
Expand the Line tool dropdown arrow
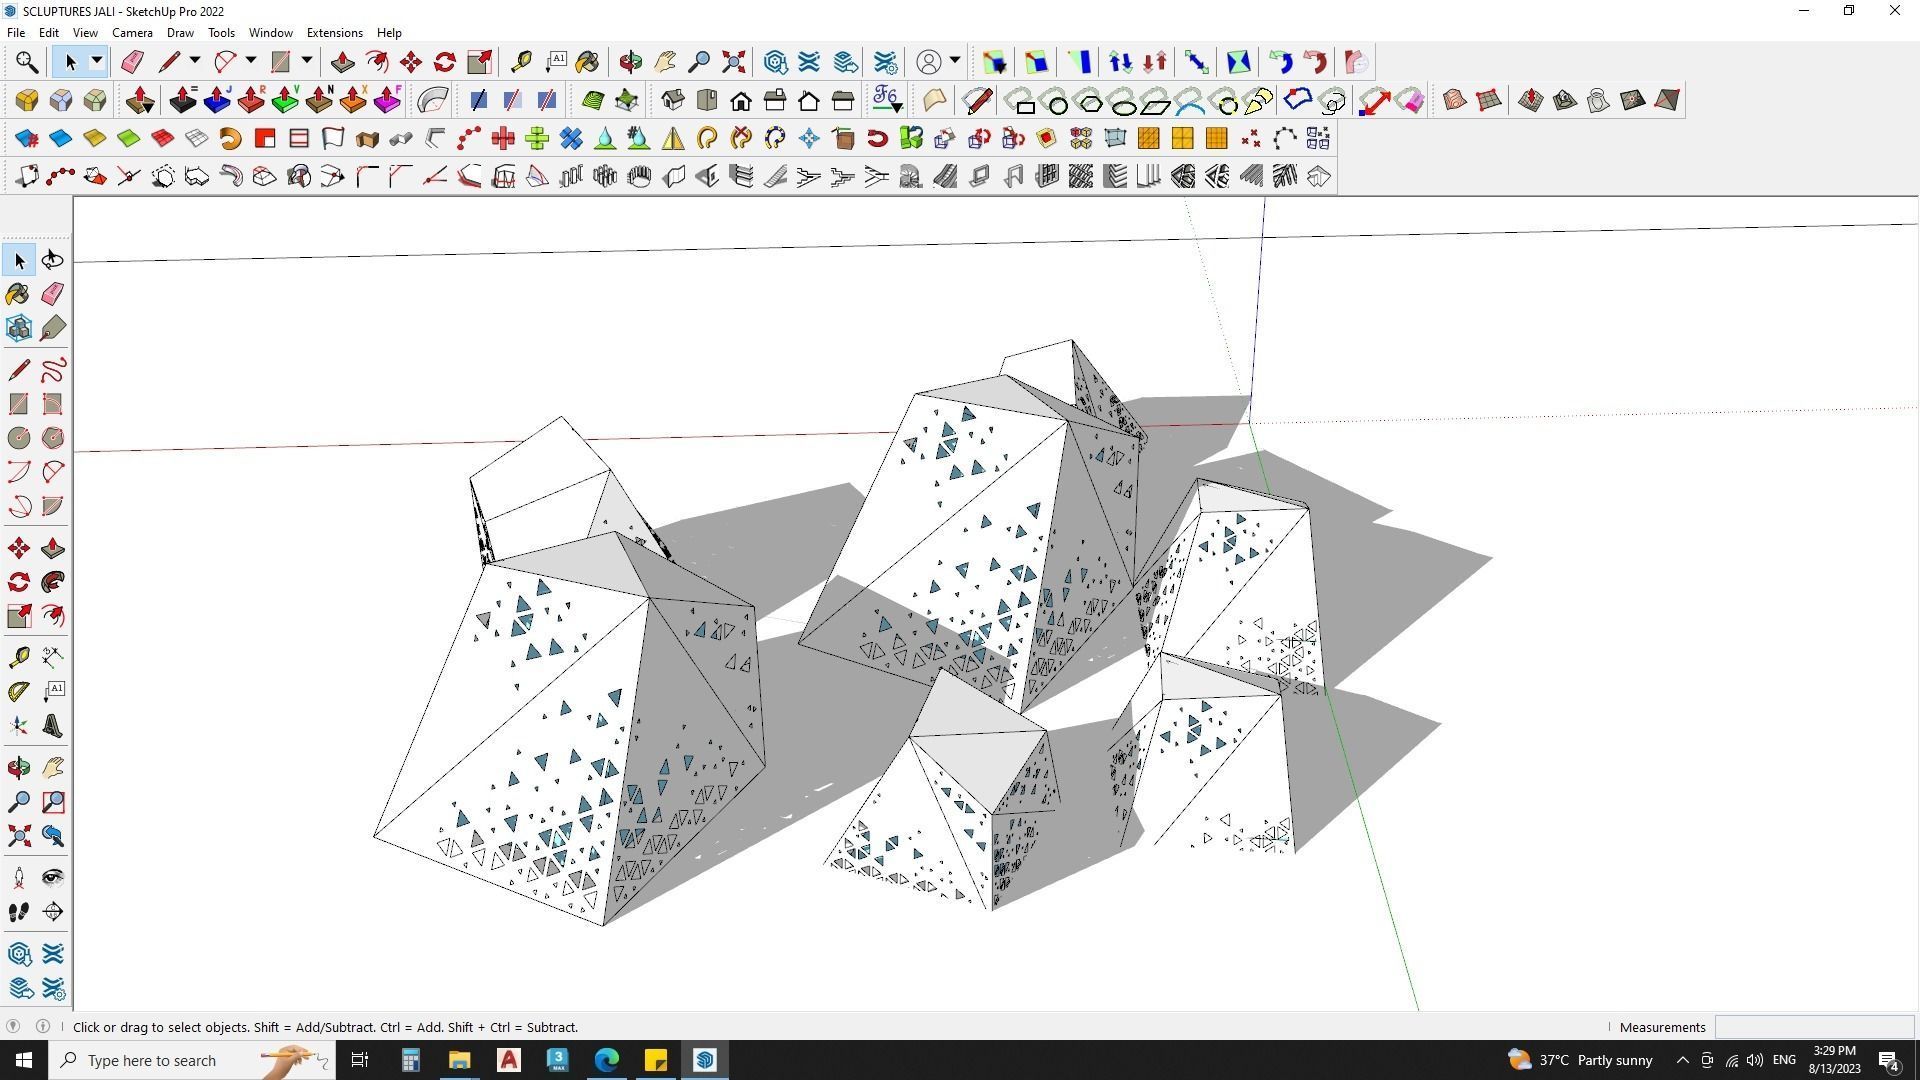tap(195, 62)
